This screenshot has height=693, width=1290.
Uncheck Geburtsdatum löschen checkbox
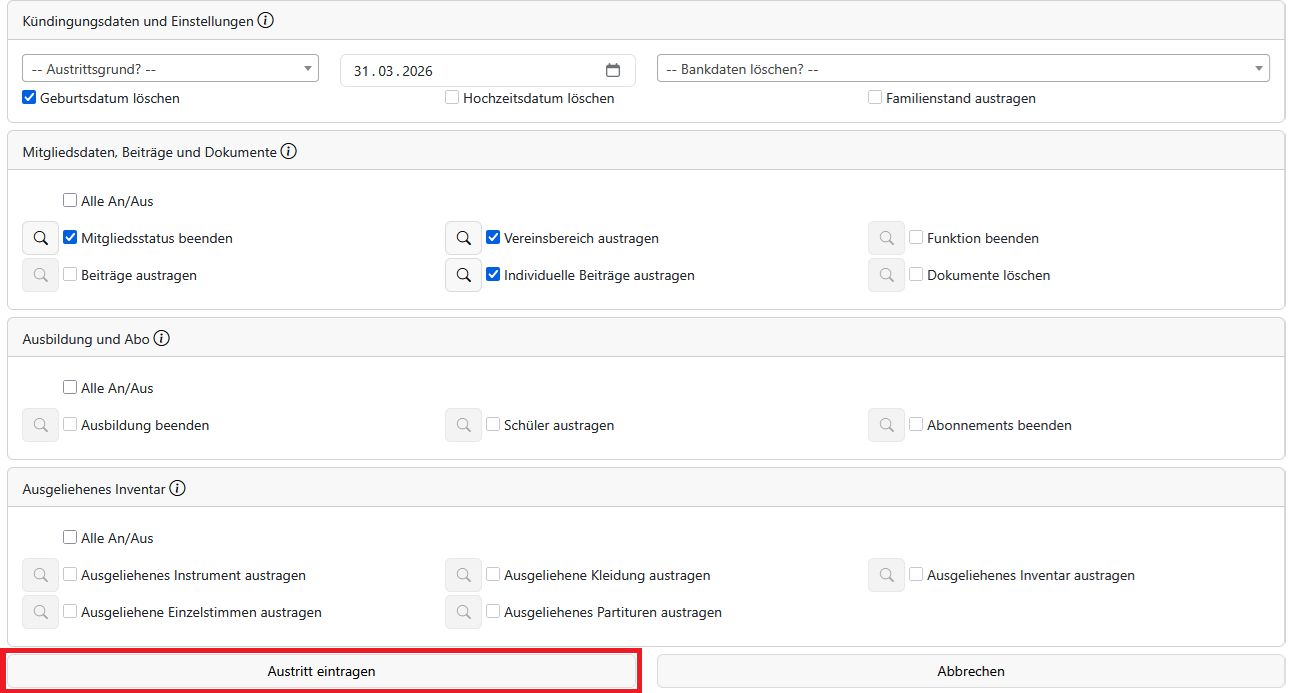pyautogui.click(x=30, y=98)
